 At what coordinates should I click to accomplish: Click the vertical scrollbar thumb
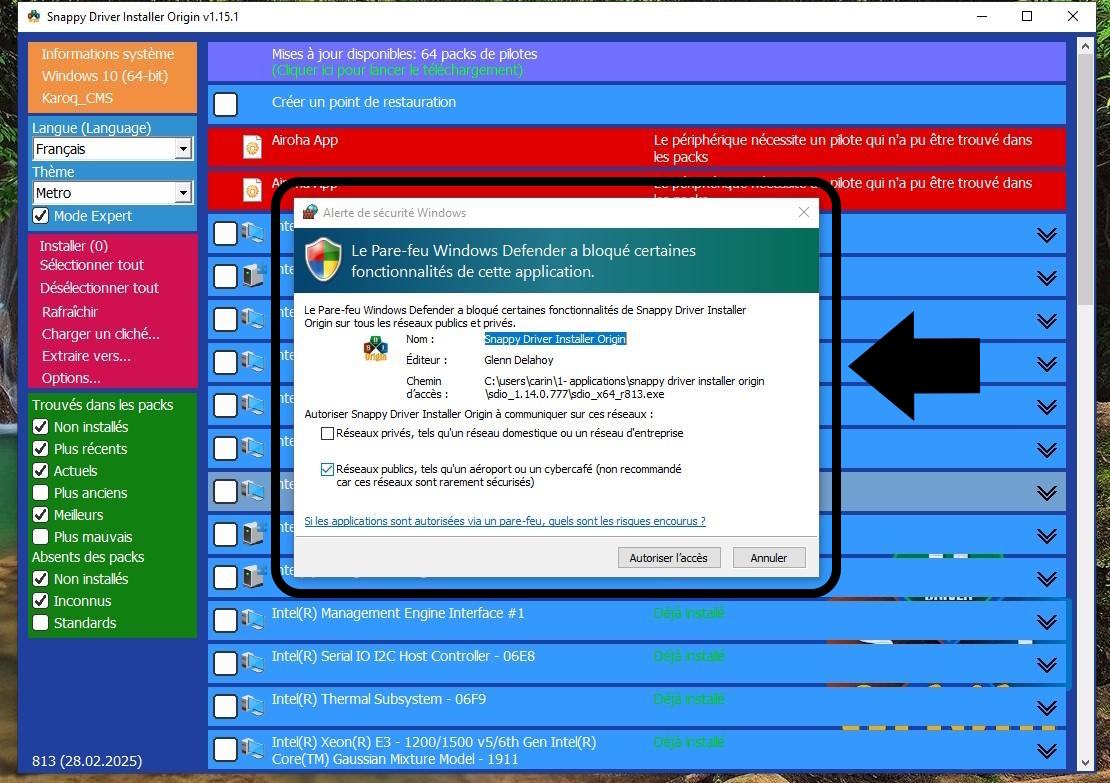click(x=1085, y=181)
